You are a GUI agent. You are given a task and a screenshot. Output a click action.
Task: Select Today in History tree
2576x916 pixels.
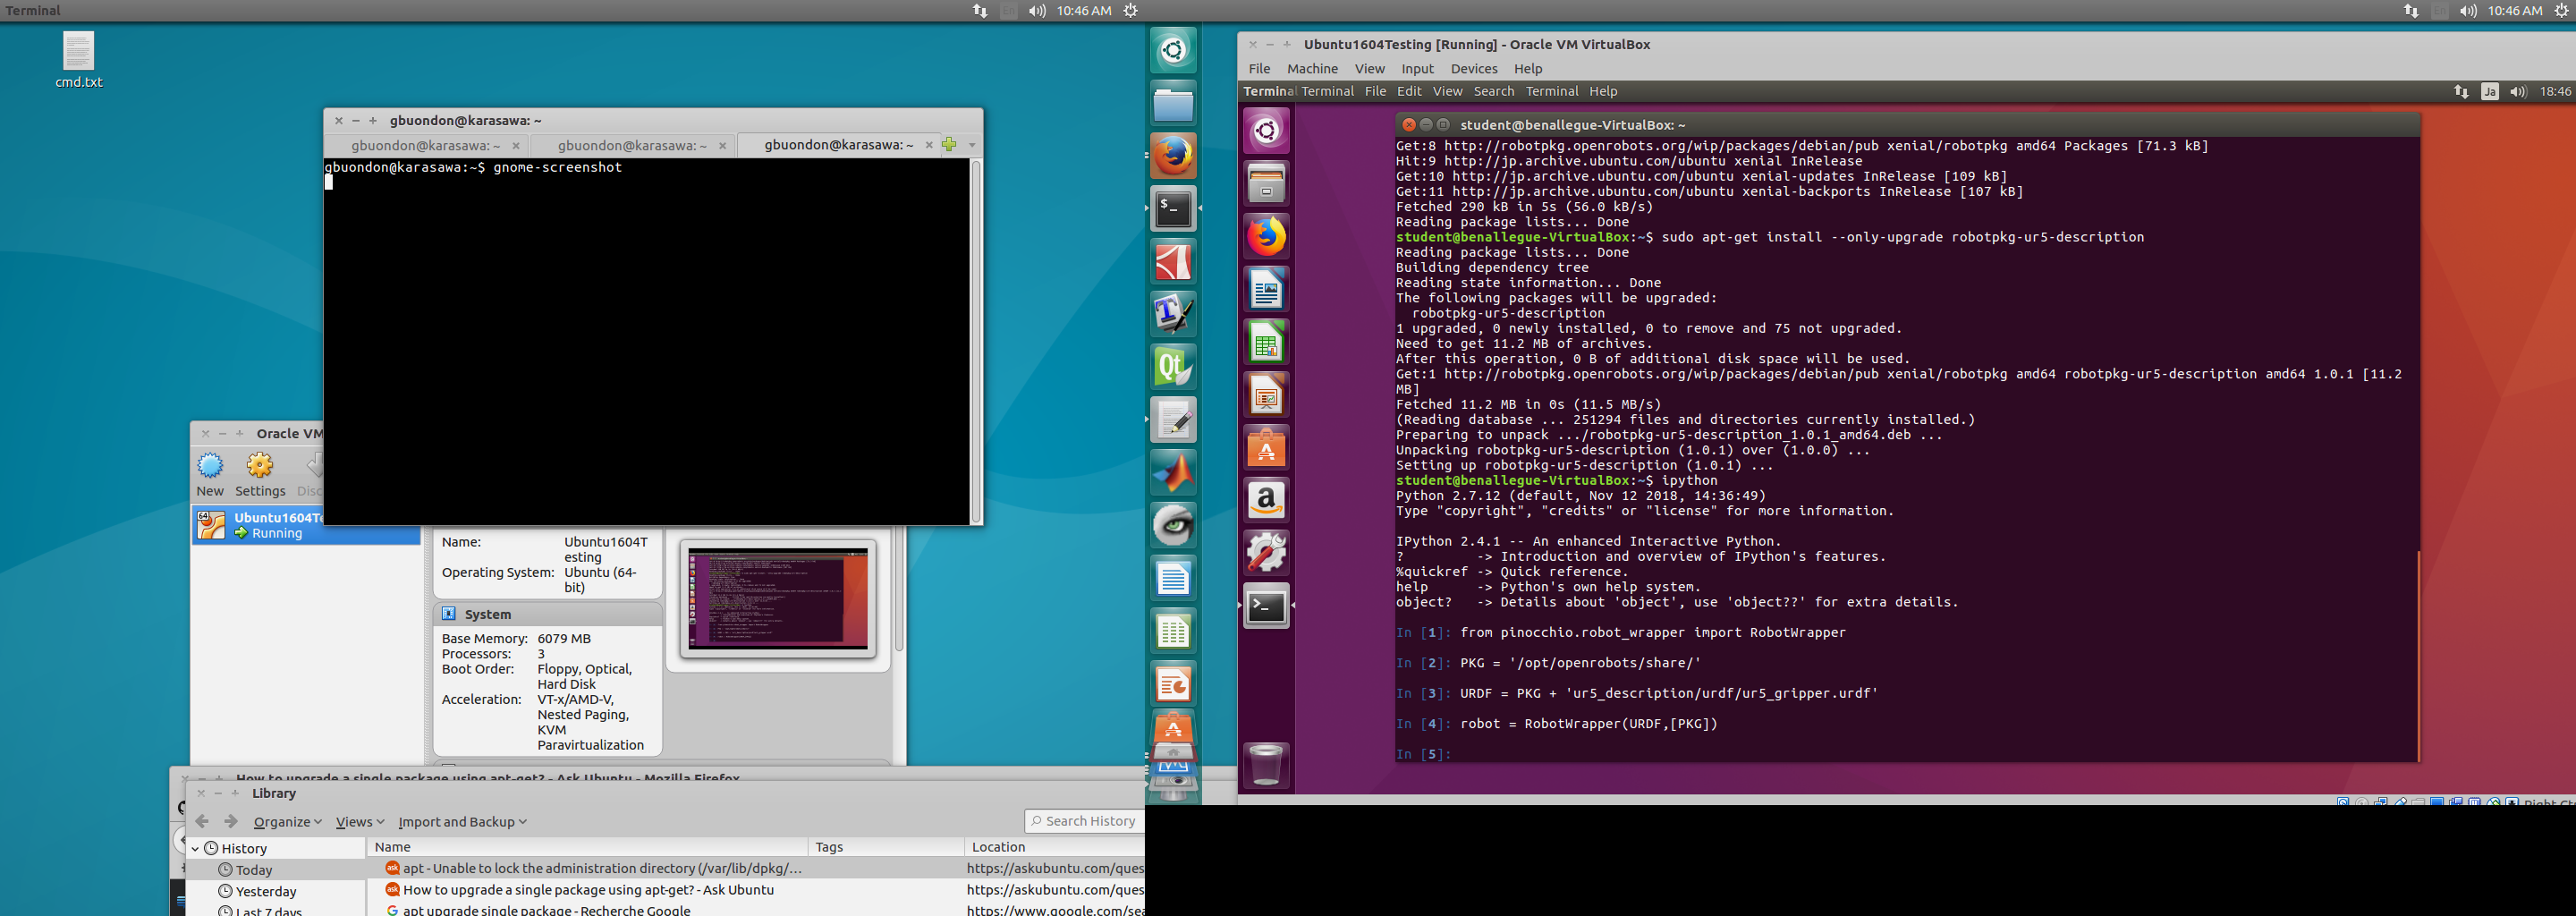pyautogui.click(x=254, y=870)
